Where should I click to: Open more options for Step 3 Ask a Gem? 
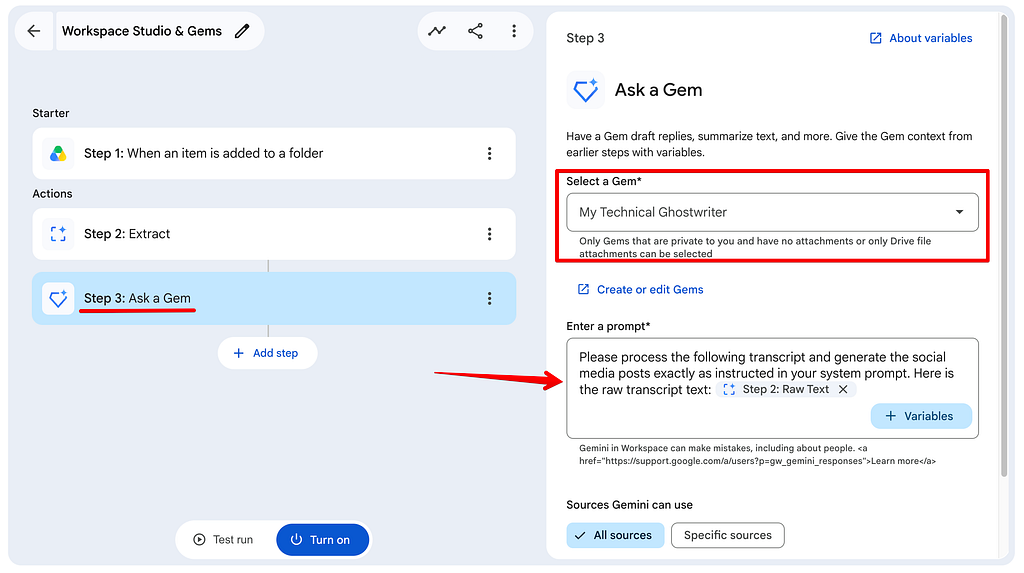click(x=489, y=299)
